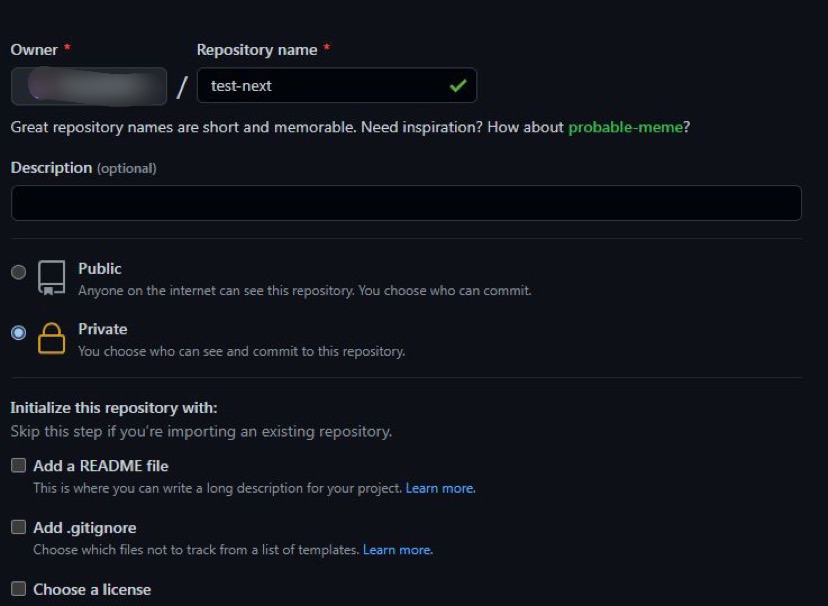Click the Public repository book icon
The height and width of the screenshot is (606, 828).
point(52,277)
